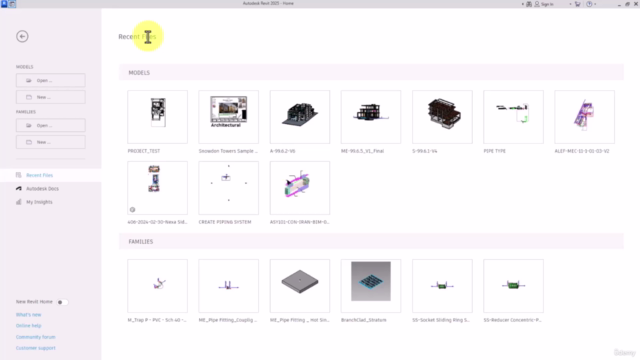The width and height of the screenshot is (640, 360).
Task: Open a family with the Families Open button
Action: [x=51, y=125]
